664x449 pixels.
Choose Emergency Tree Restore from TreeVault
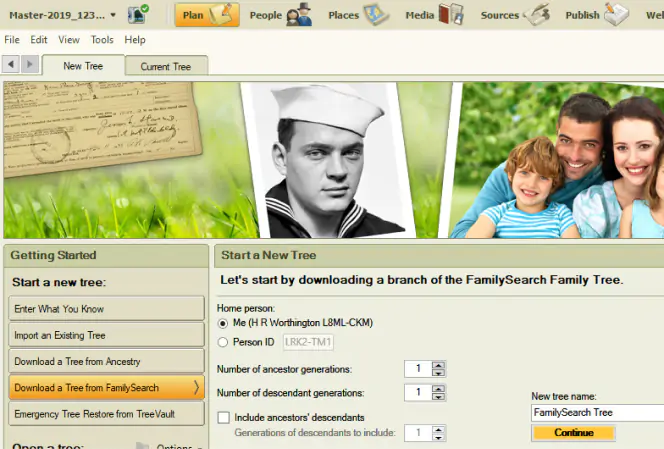tap(106, 414)
